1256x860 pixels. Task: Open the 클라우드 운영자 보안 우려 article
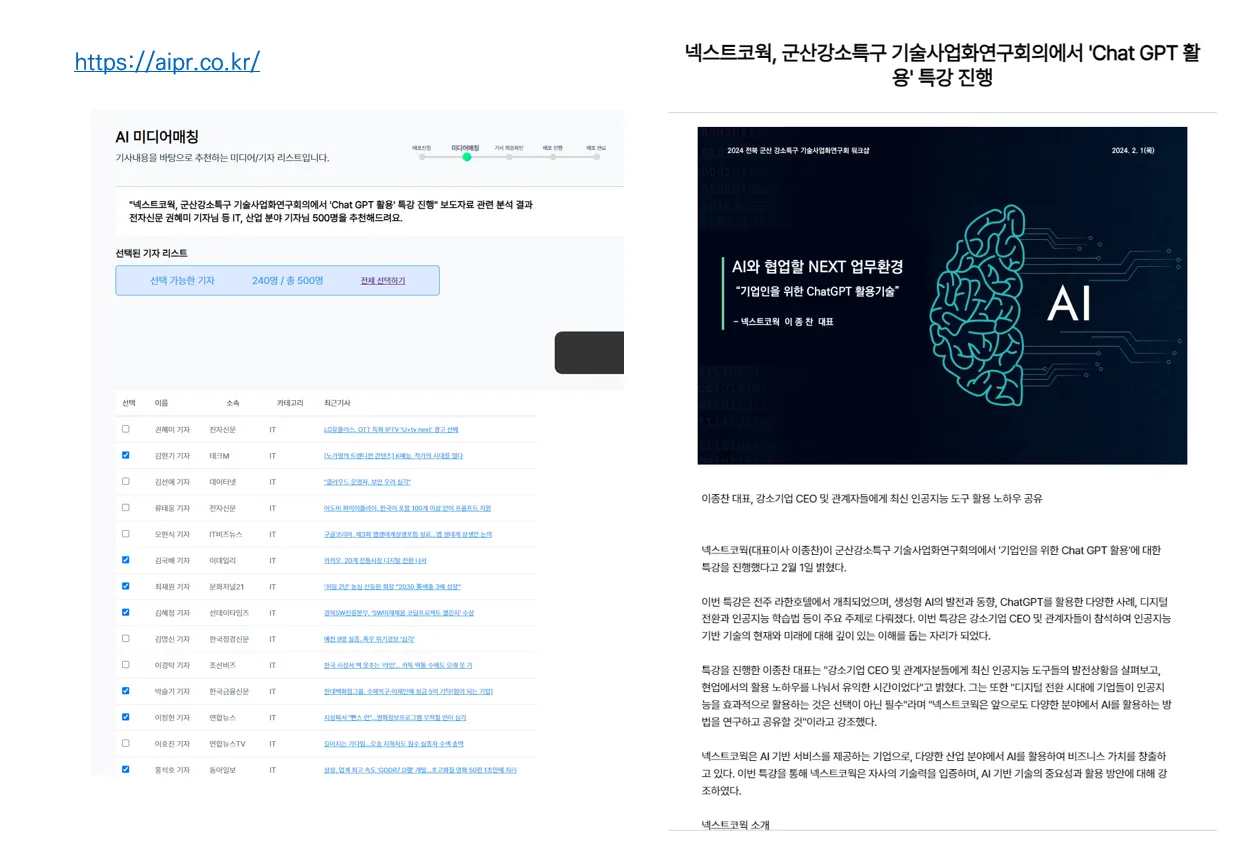(367, 482)
